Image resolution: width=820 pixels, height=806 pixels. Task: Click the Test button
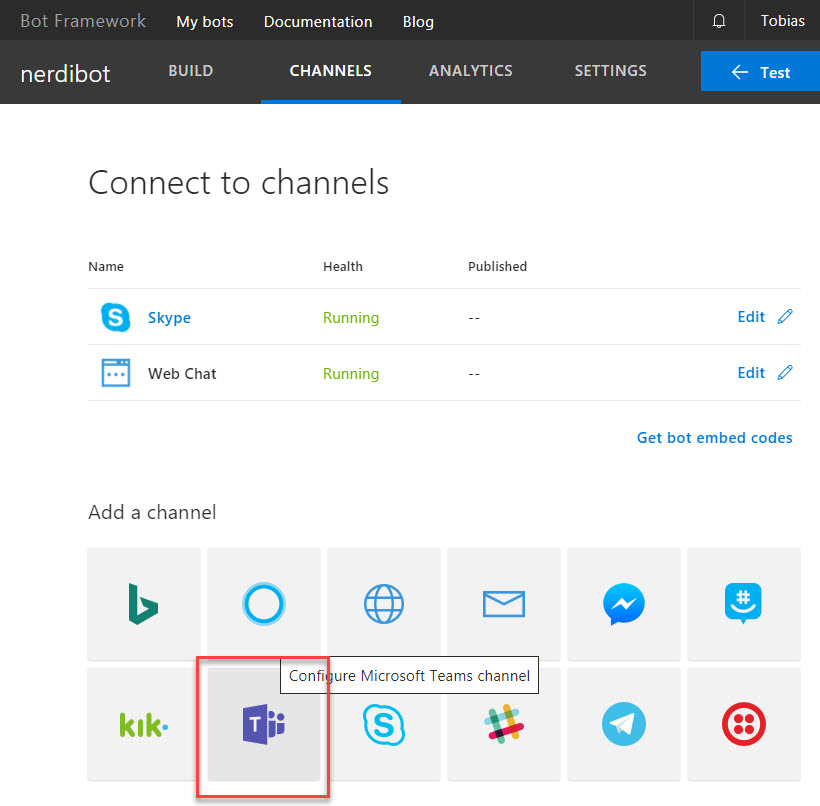760,71
